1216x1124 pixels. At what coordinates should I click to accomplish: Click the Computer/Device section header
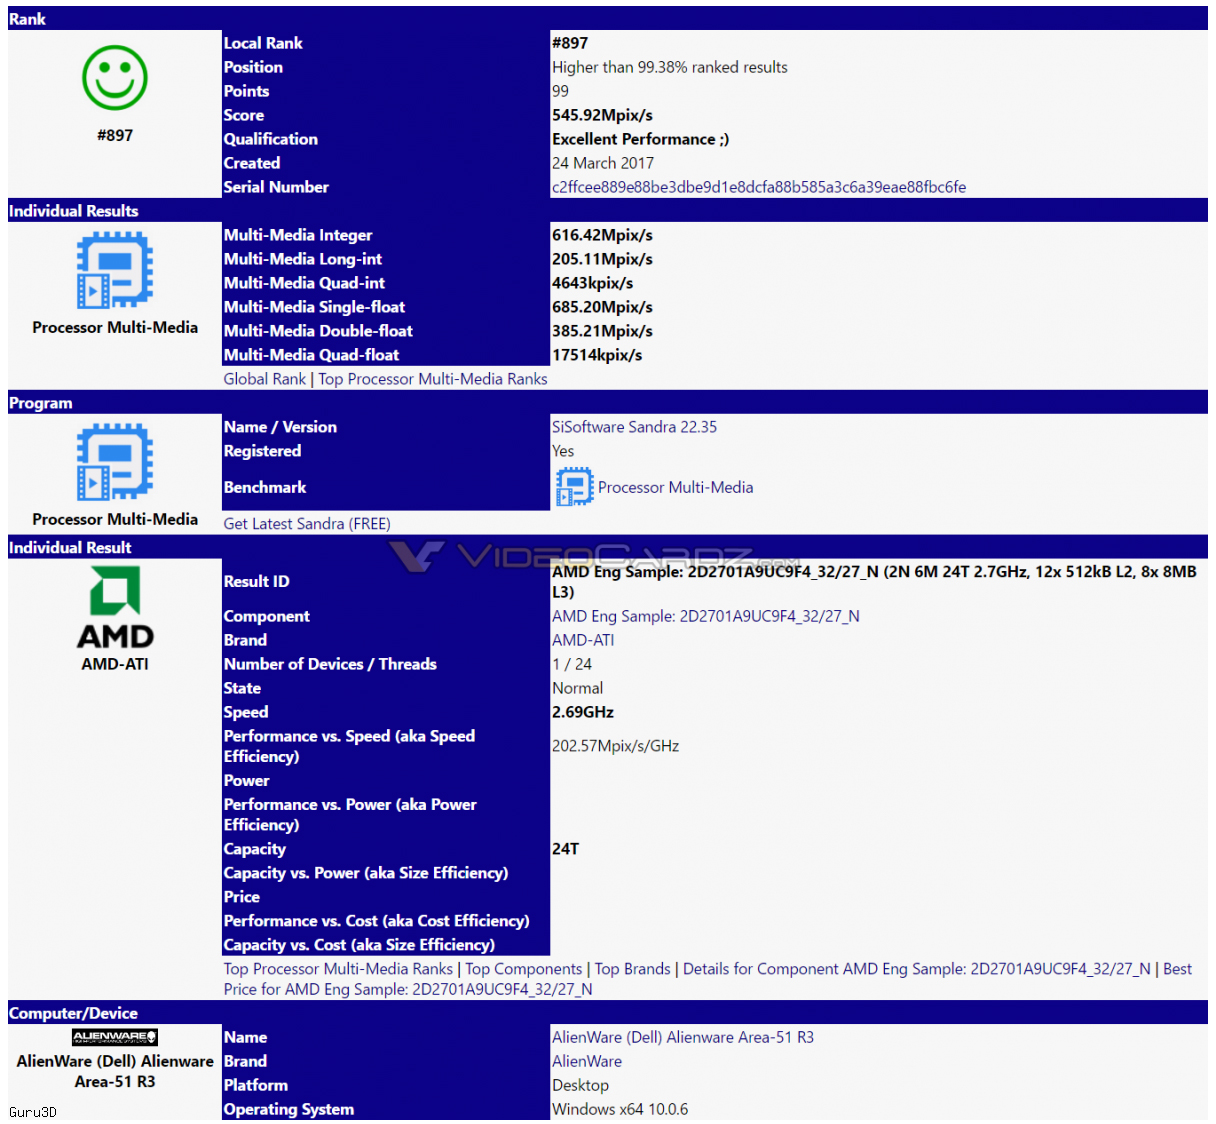(x=608, y=1013)
